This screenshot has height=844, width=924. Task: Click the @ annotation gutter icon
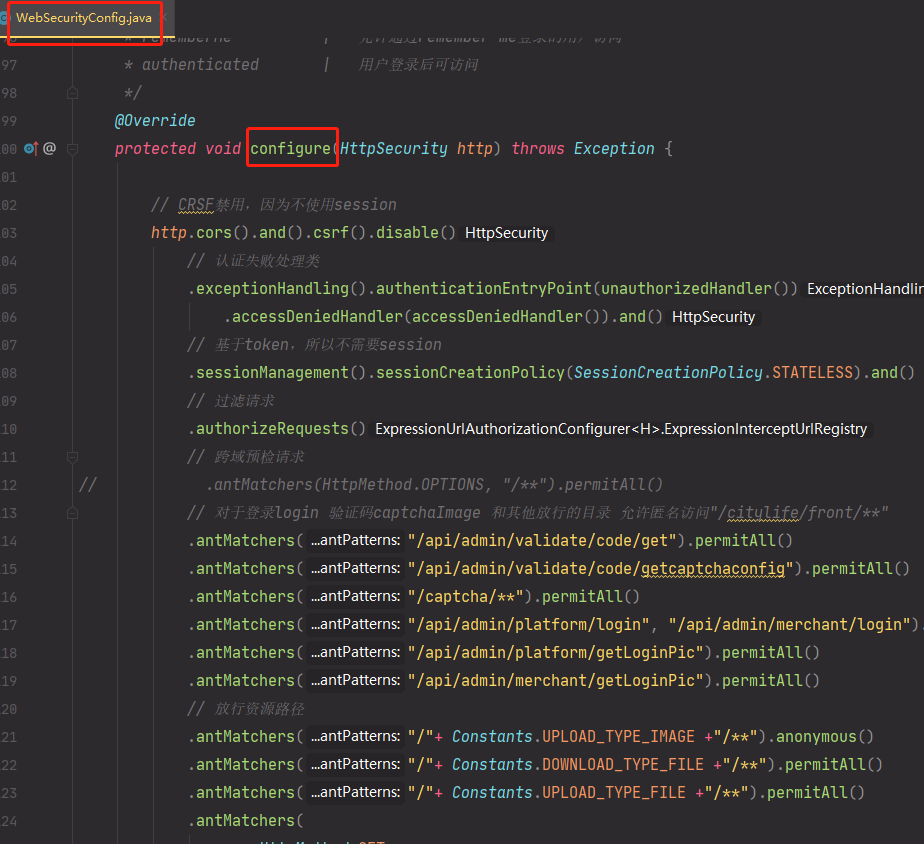(x=50, y=148)
